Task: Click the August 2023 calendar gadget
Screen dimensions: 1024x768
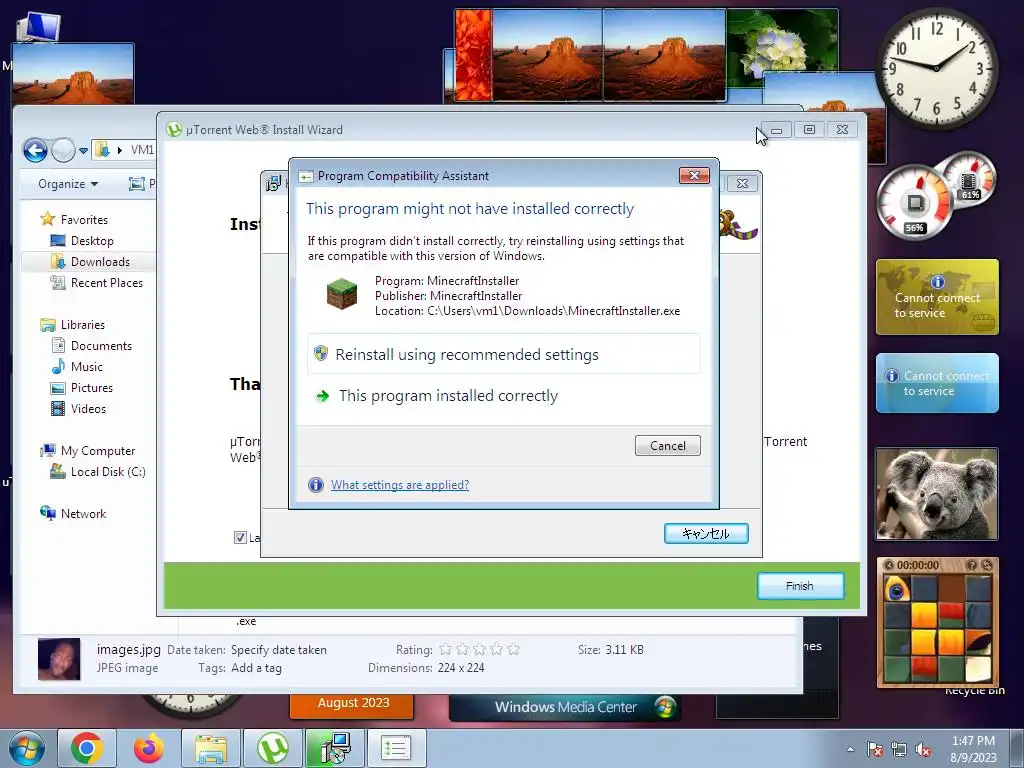Action: pyautogui.click(x=351, y=704)
